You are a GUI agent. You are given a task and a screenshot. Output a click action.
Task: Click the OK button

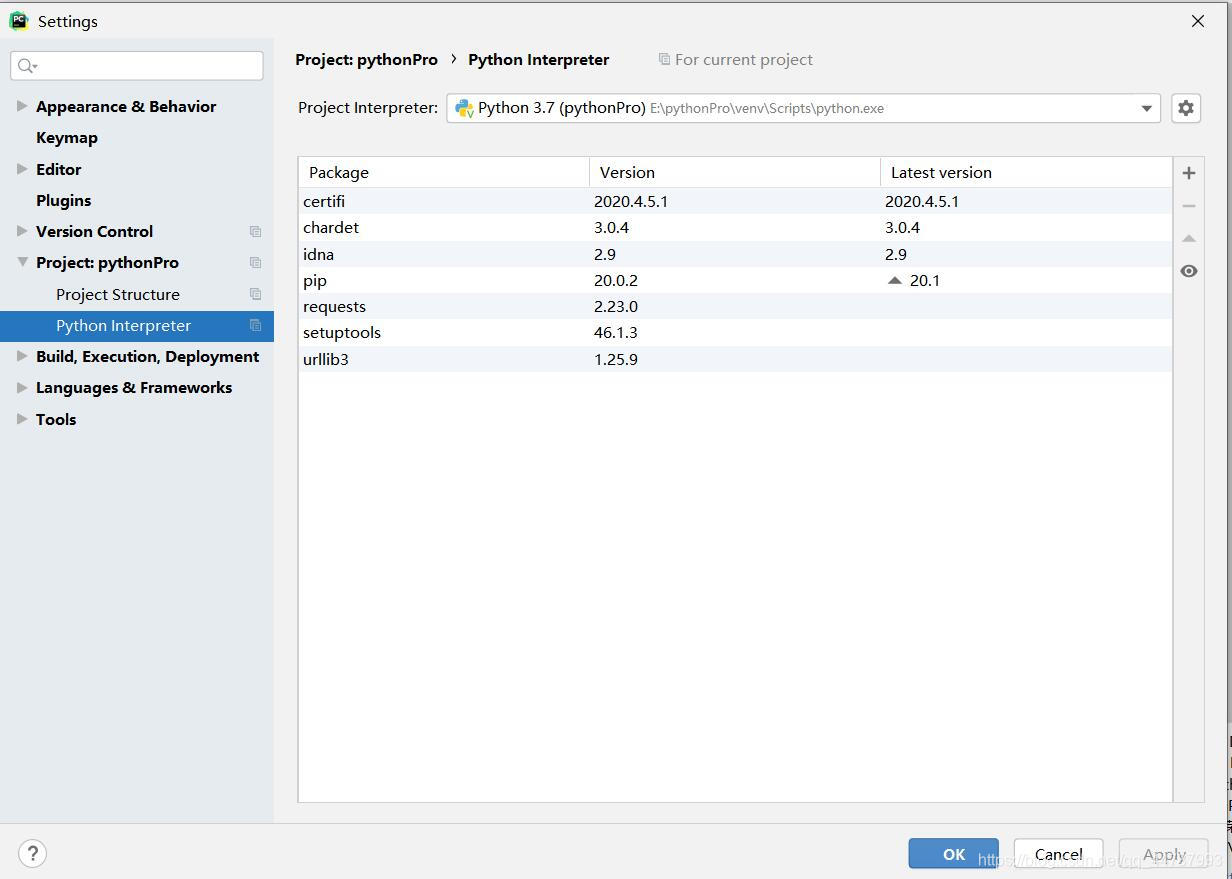tap(951, 854)
